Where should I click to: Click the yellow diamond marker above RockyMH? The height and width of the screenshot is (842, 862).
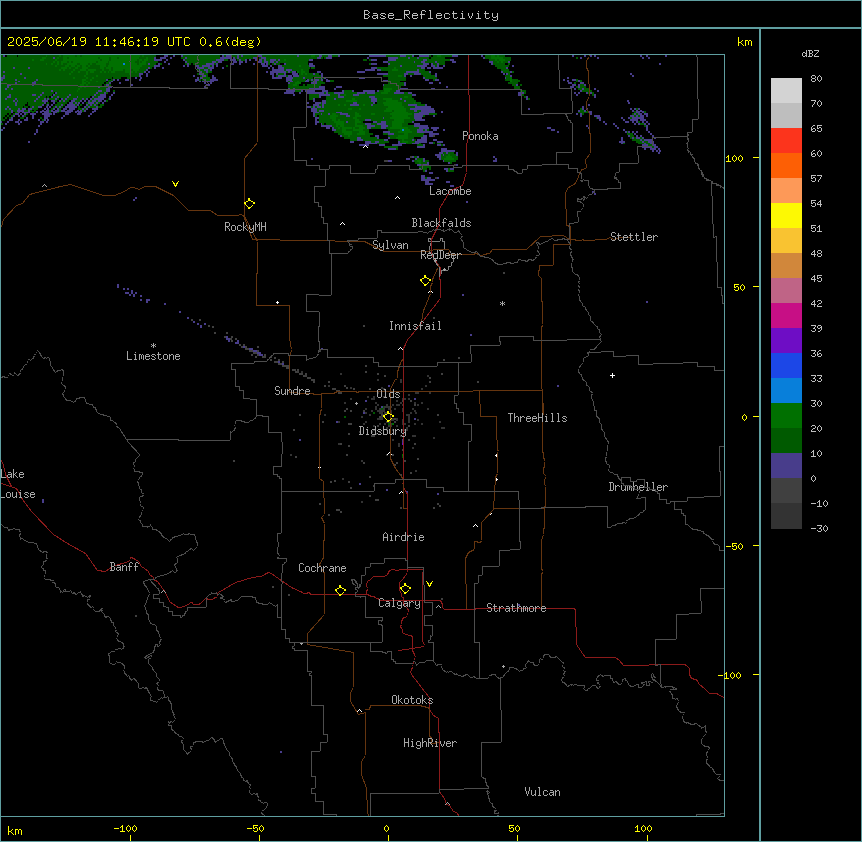249,204
